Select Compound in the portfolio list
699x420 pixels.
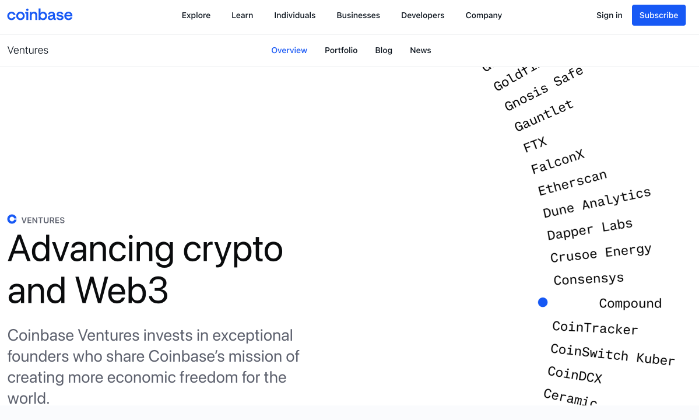(630, 303)
